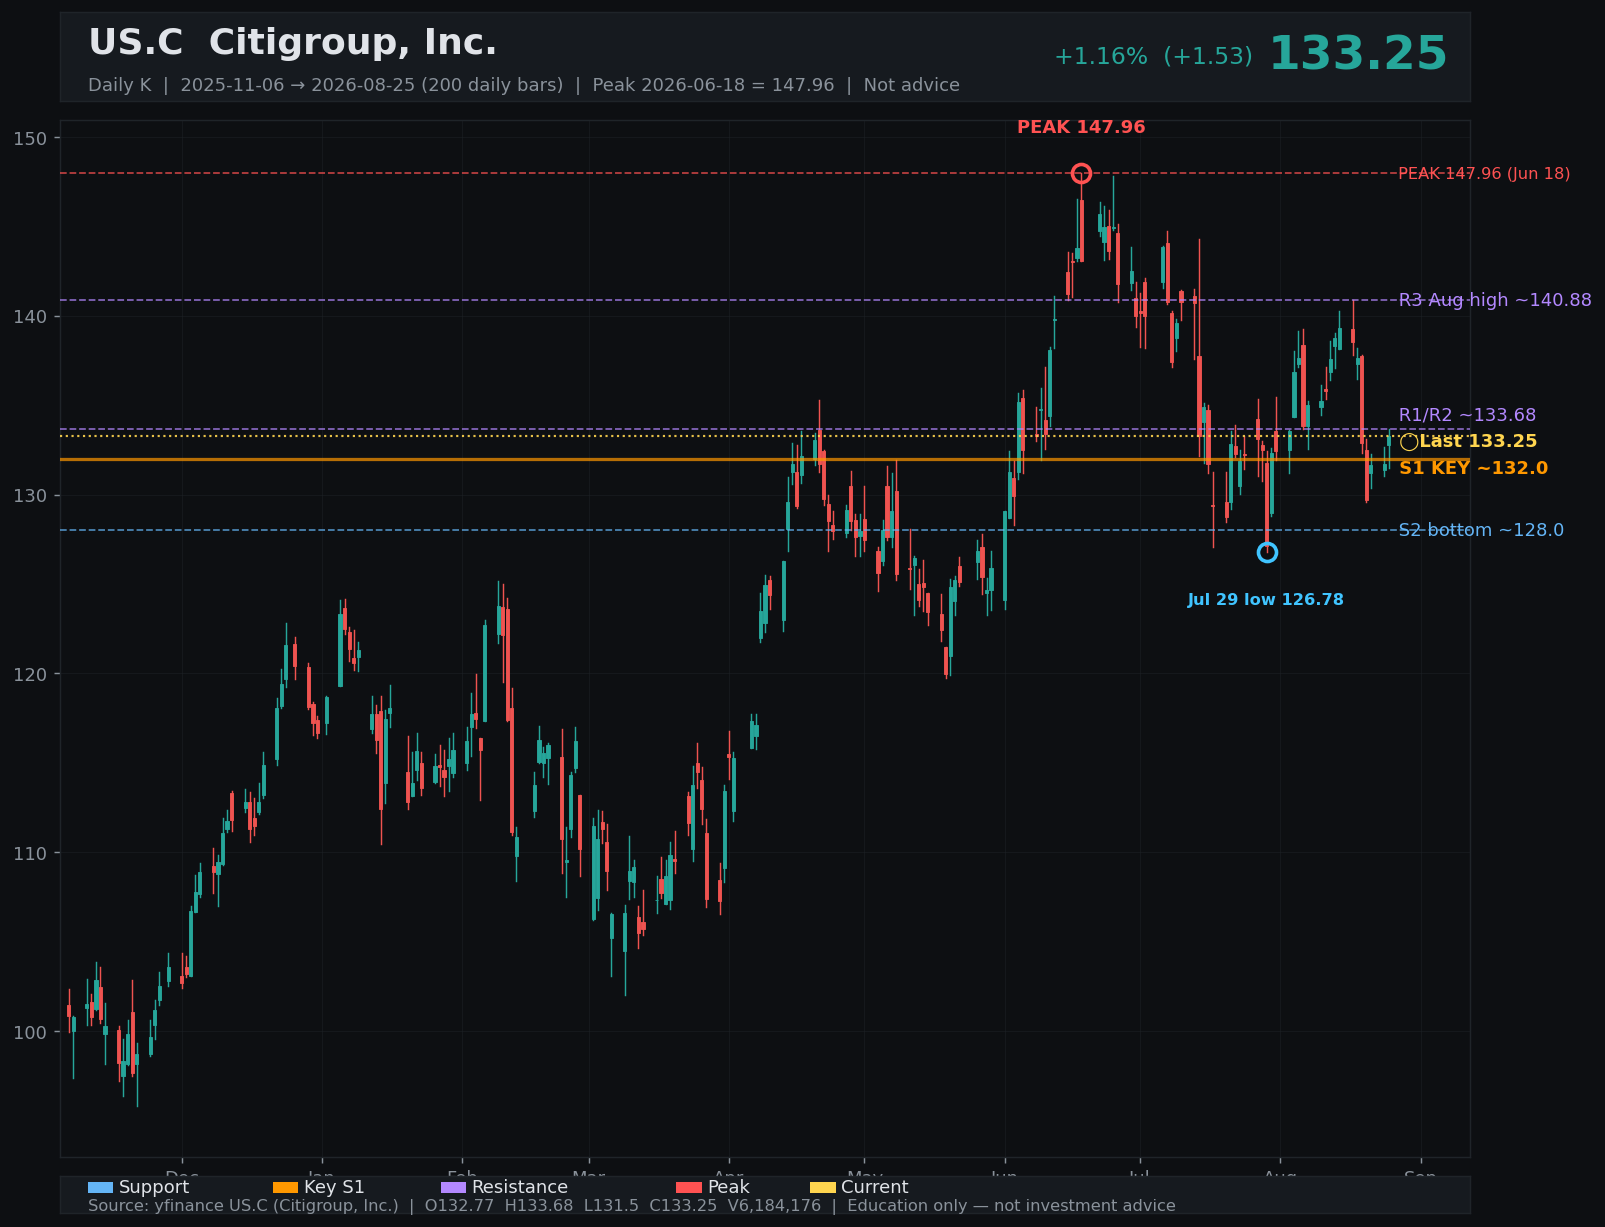
Task: Click the large 133.25 price in the header
Action: coord(1358,54)
